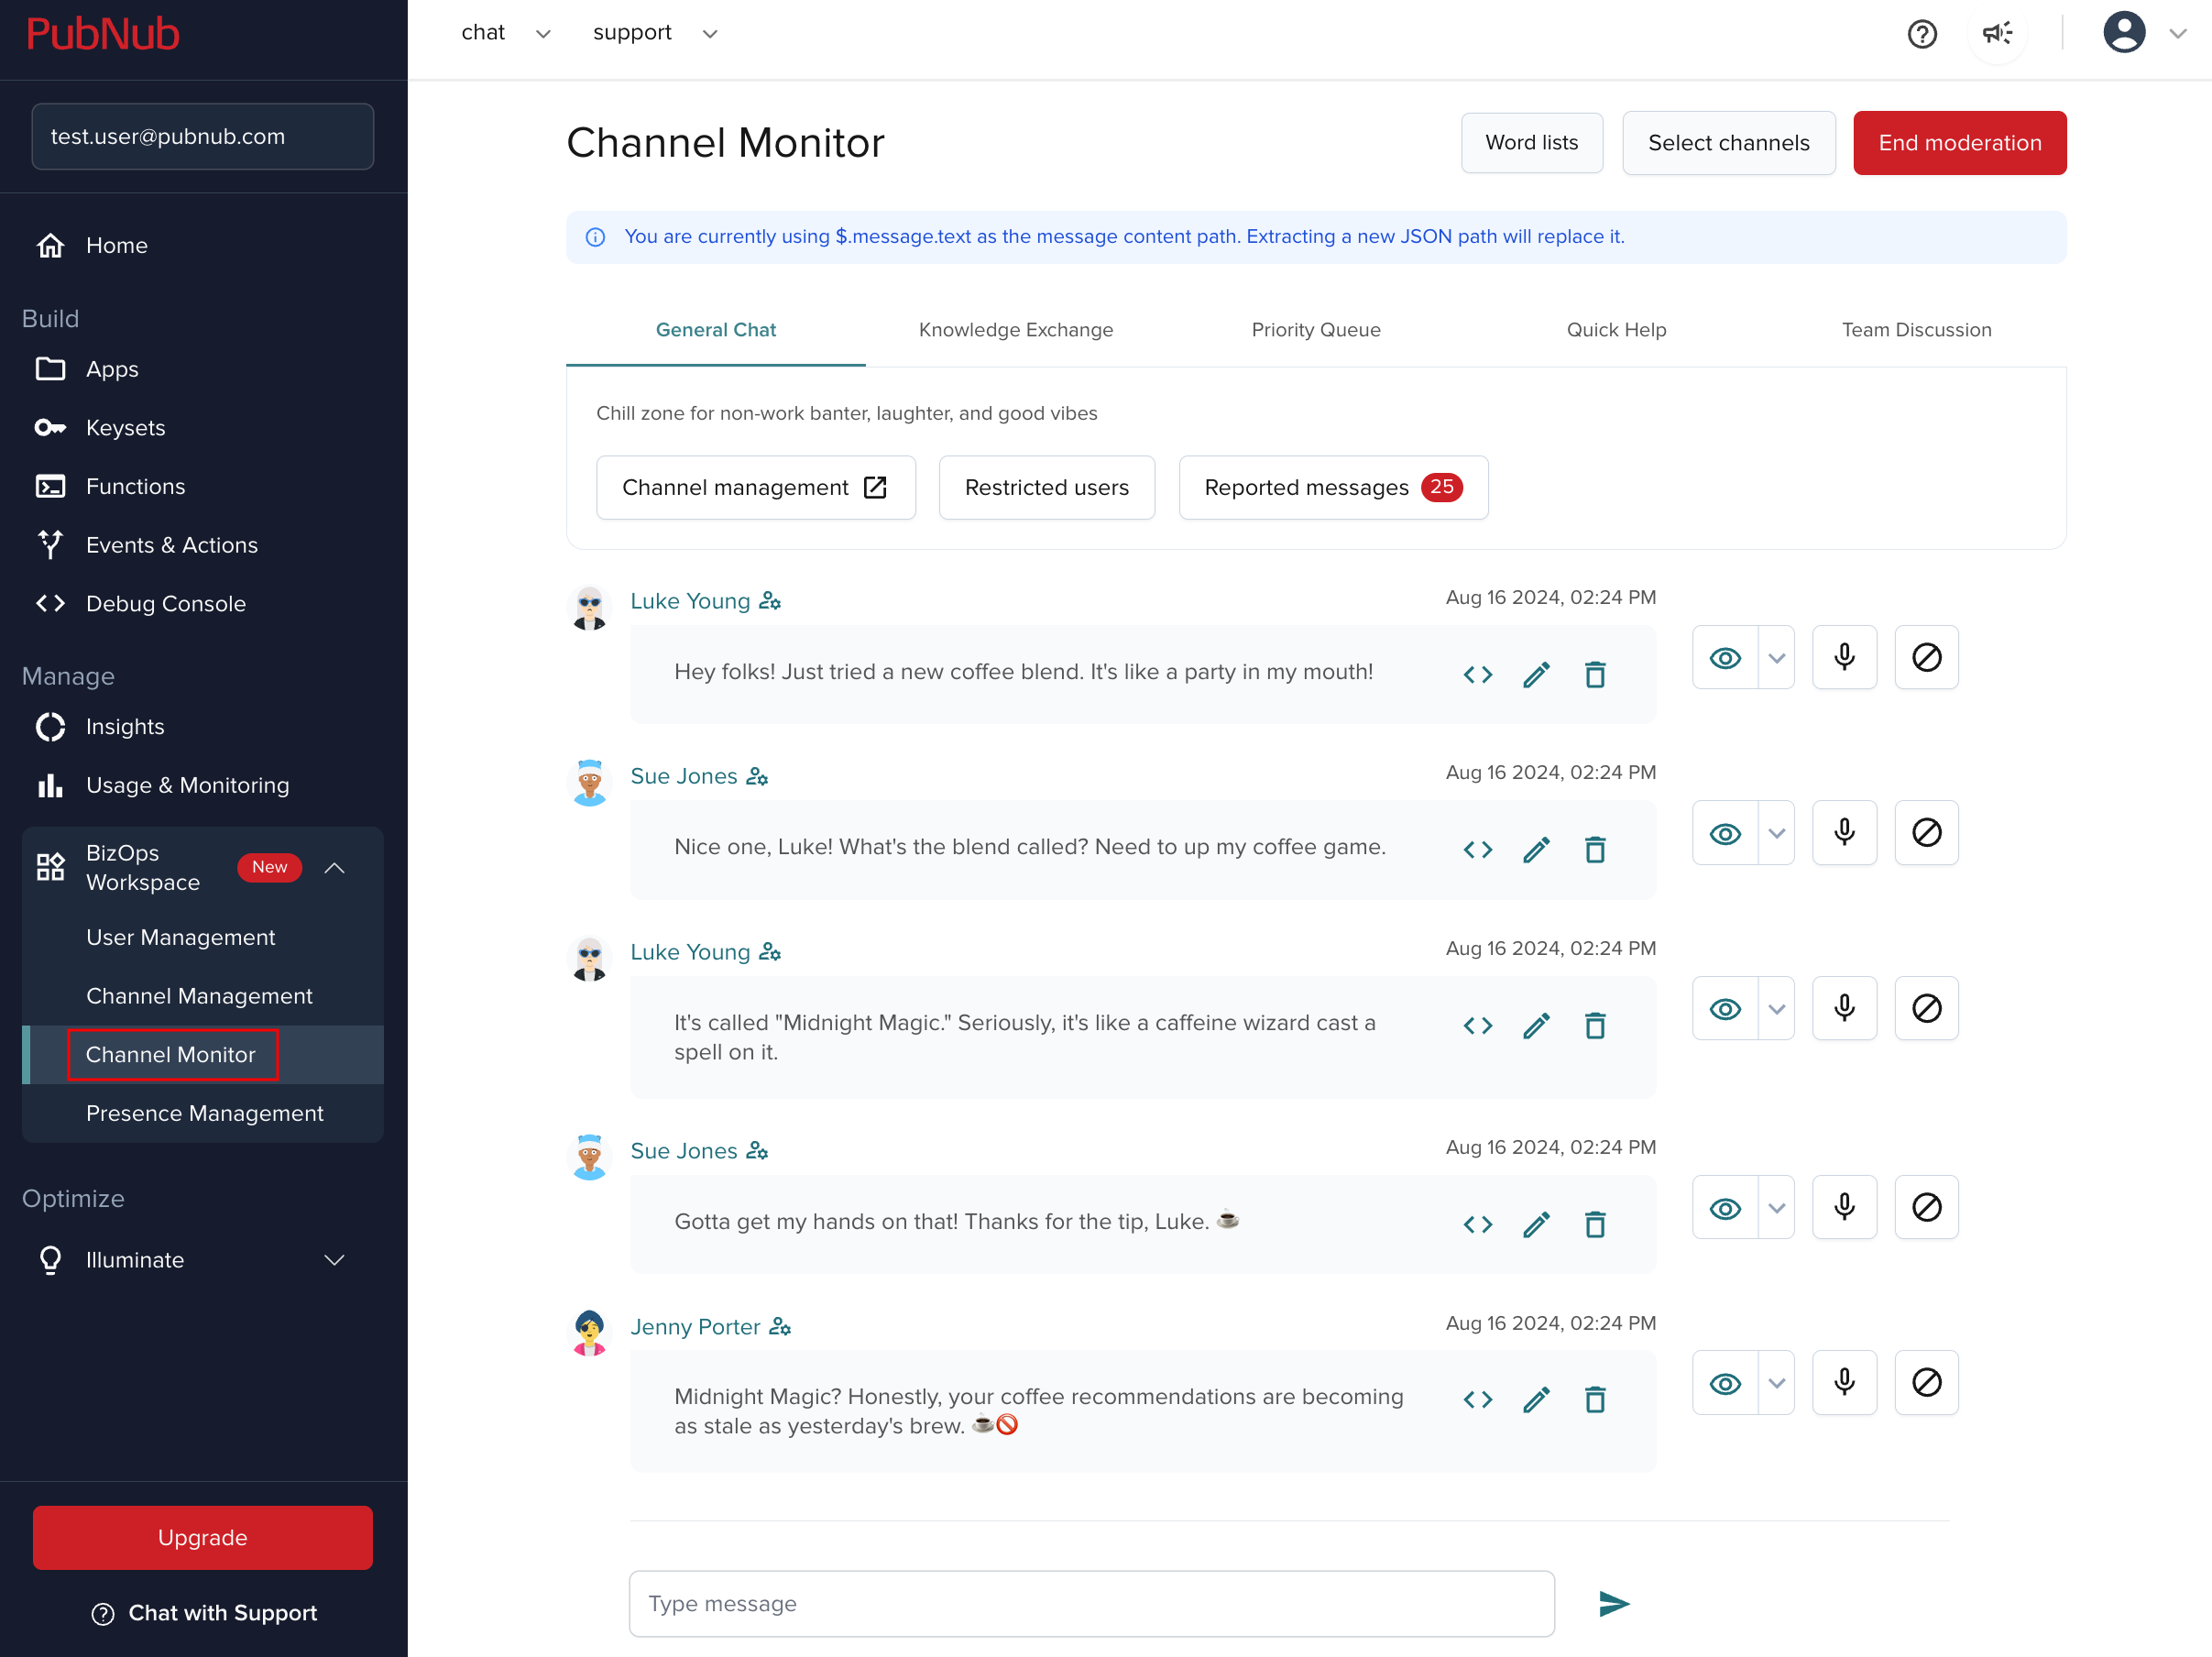Edit Jenny Porter's message
Viewport: 2212px width, 1657px height.
[x=1536, y=1400]
